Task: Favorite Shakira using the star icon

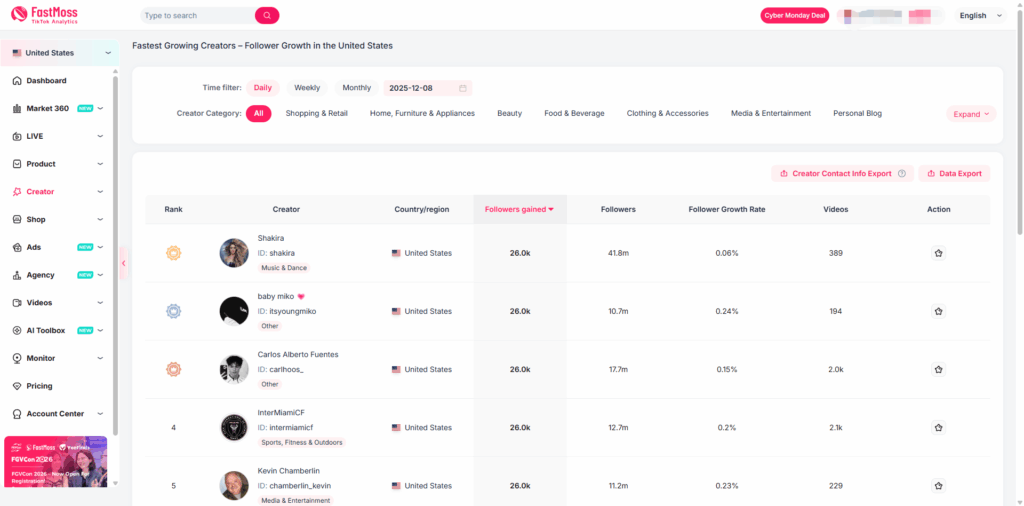Action: click(x=938, y=254)
